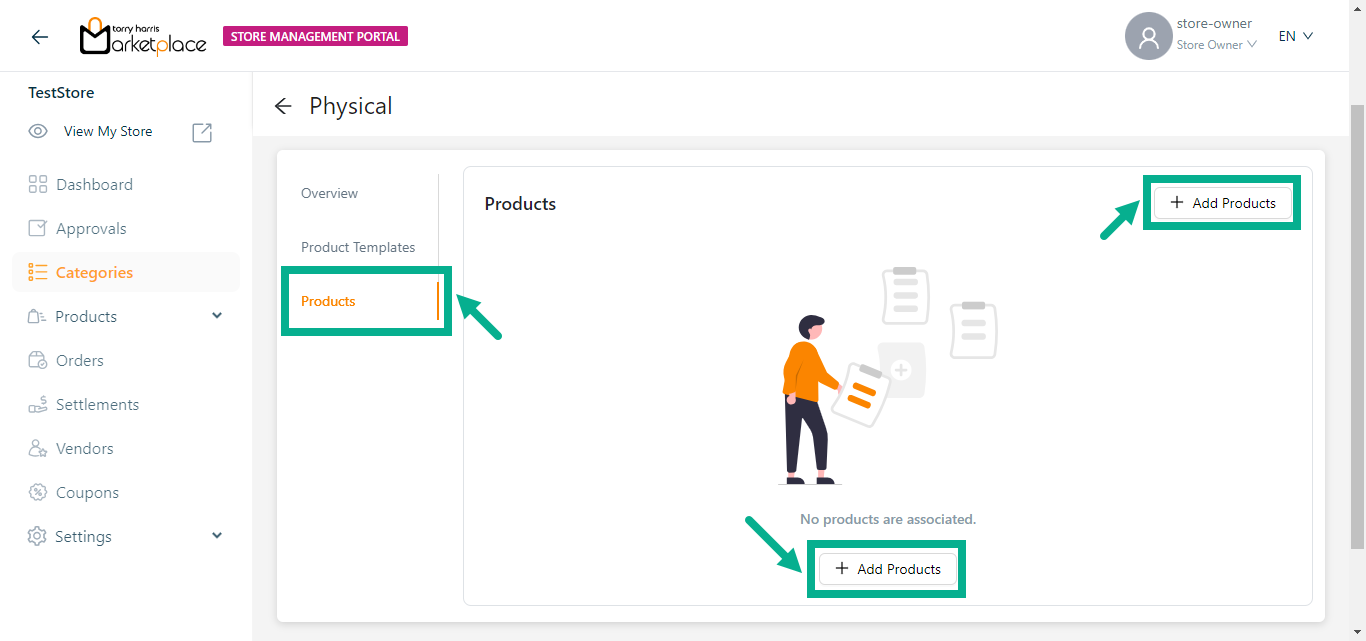
Task: Click the page vertical scrollbar
Action: tap(1357, 320)
